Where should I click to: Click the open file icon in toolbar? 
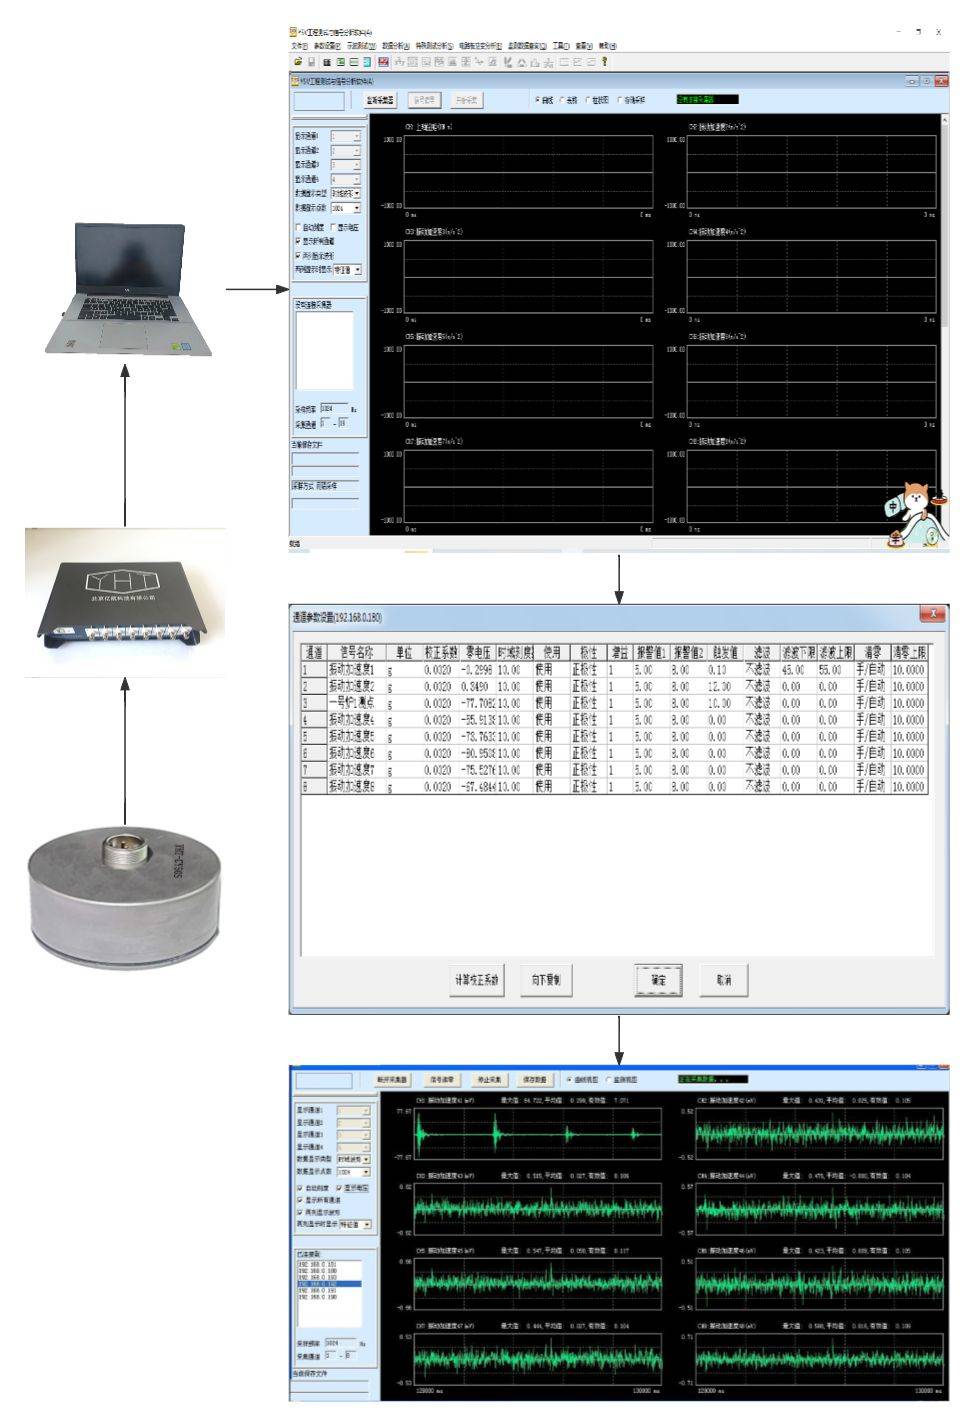pyautogui.click(x=297, y=62)
